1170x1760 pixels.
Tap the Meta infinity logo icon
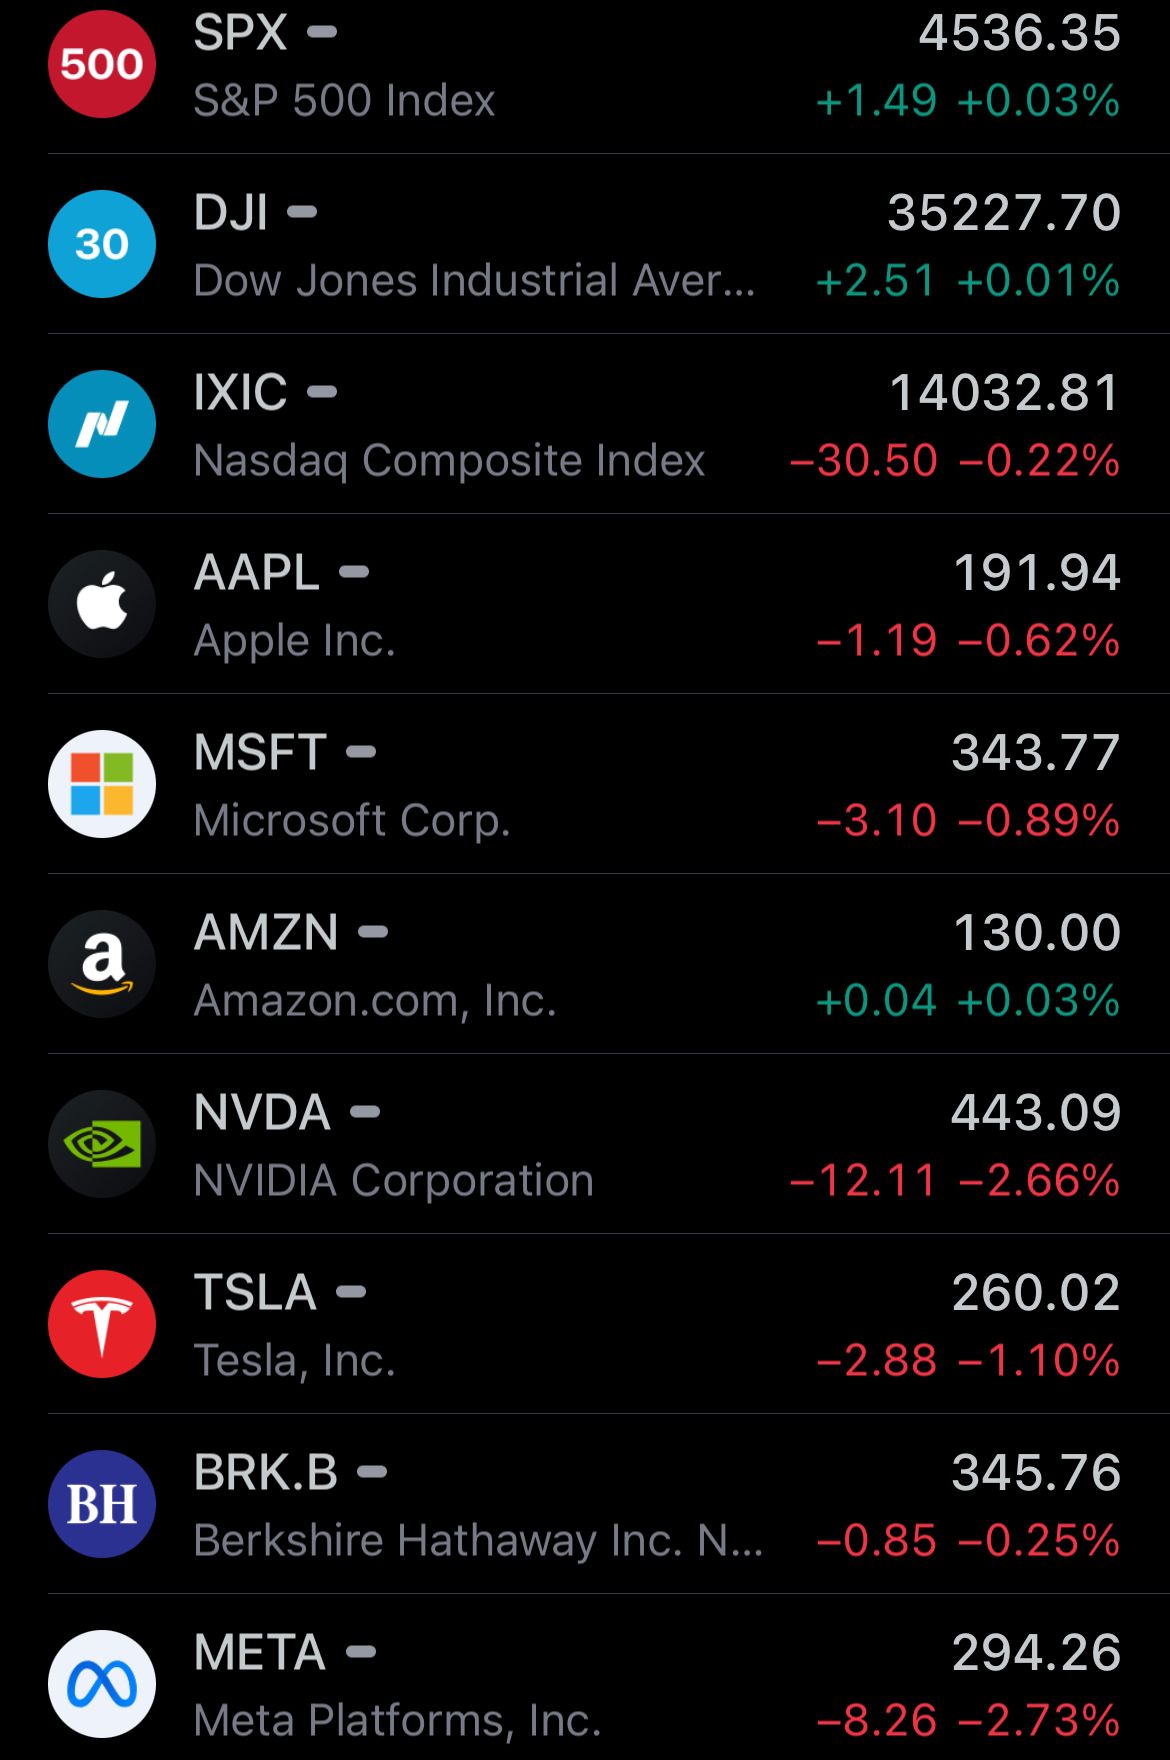click(102, 1684)
